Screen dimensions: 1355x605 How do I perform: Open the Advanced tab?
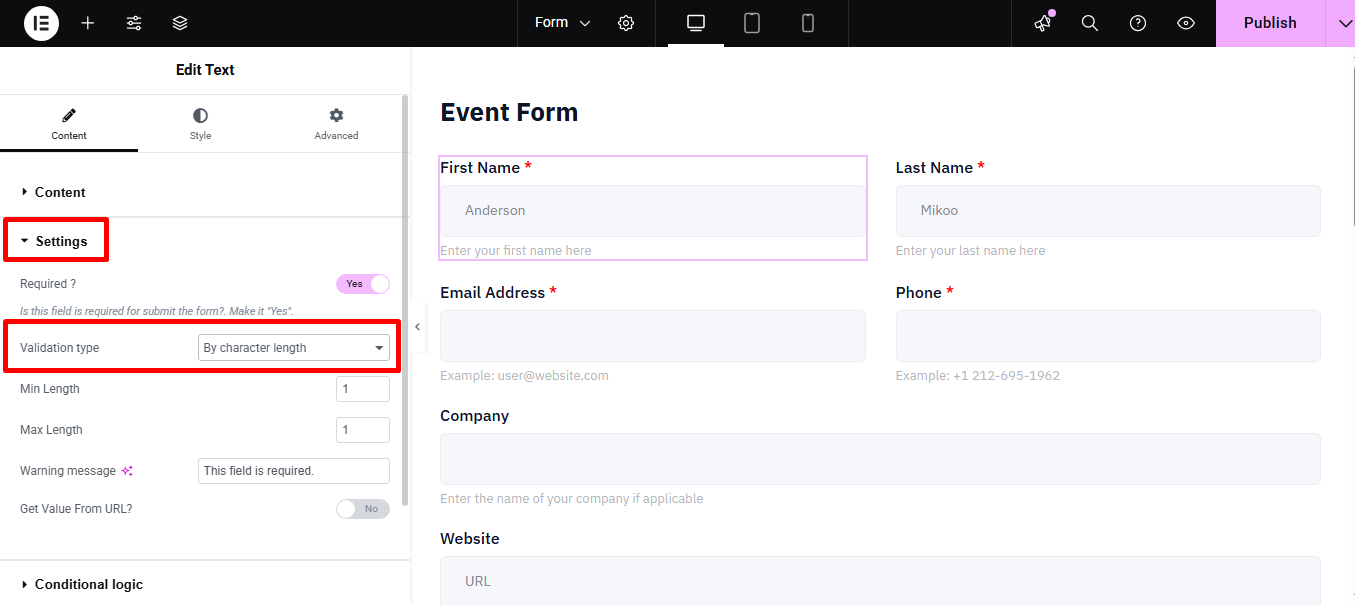336,124
